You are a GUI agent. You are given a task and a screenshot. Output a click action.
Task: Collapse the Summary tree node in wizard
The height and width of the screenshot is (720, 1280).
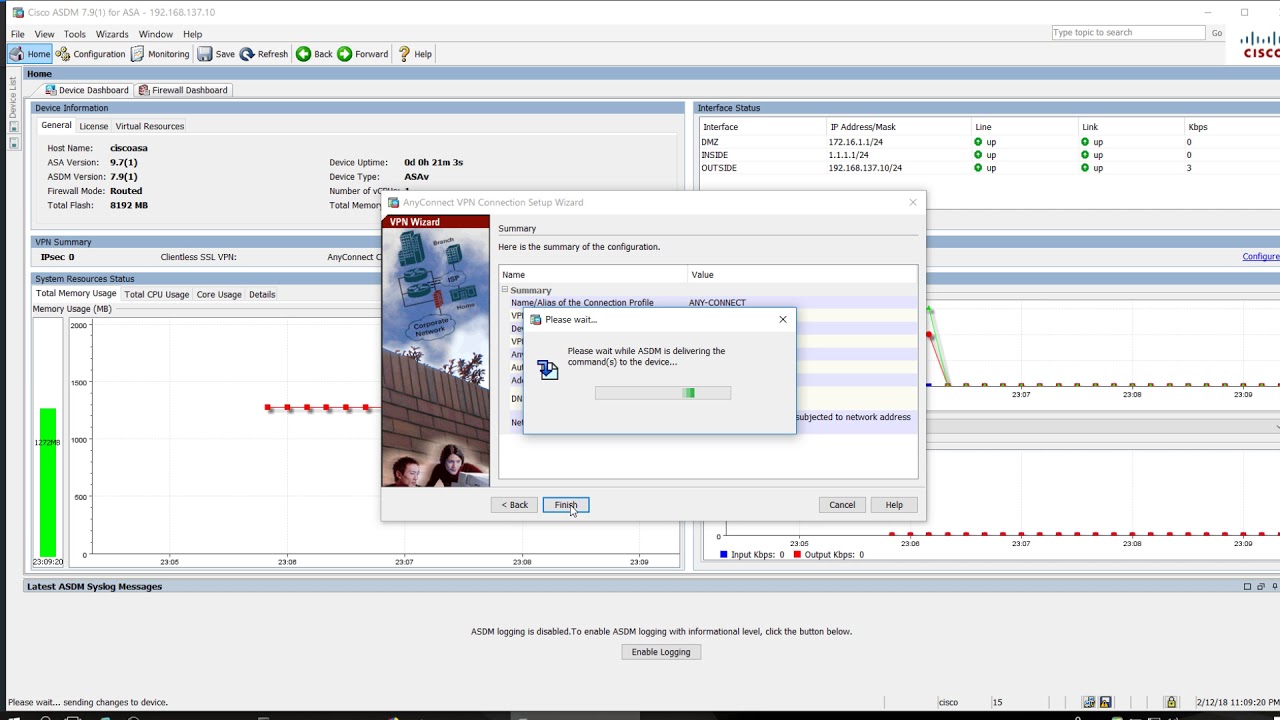(x=505, y=290)
